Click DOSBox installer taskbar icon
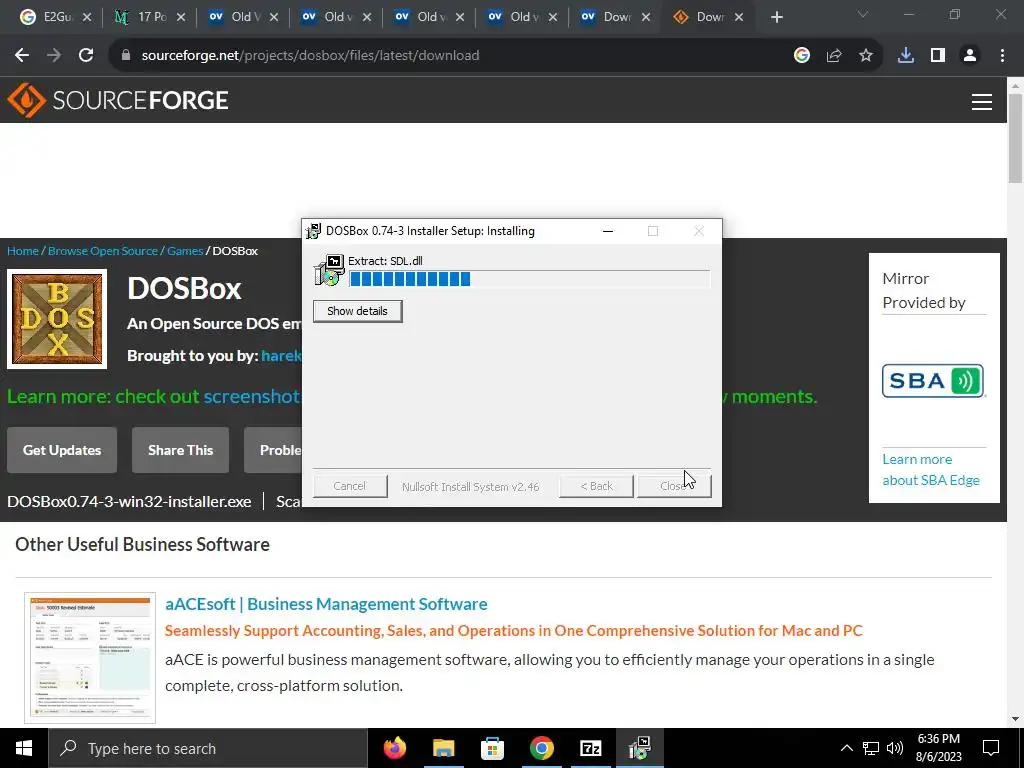Image resolution: width=1024 pixels, height=768 pixels. click(x=639, y=748)
